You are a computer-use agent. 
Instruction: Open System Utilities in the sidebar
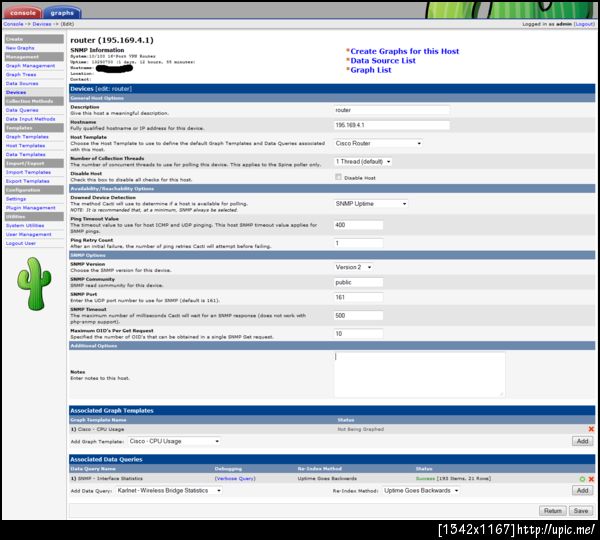(25, 225)
